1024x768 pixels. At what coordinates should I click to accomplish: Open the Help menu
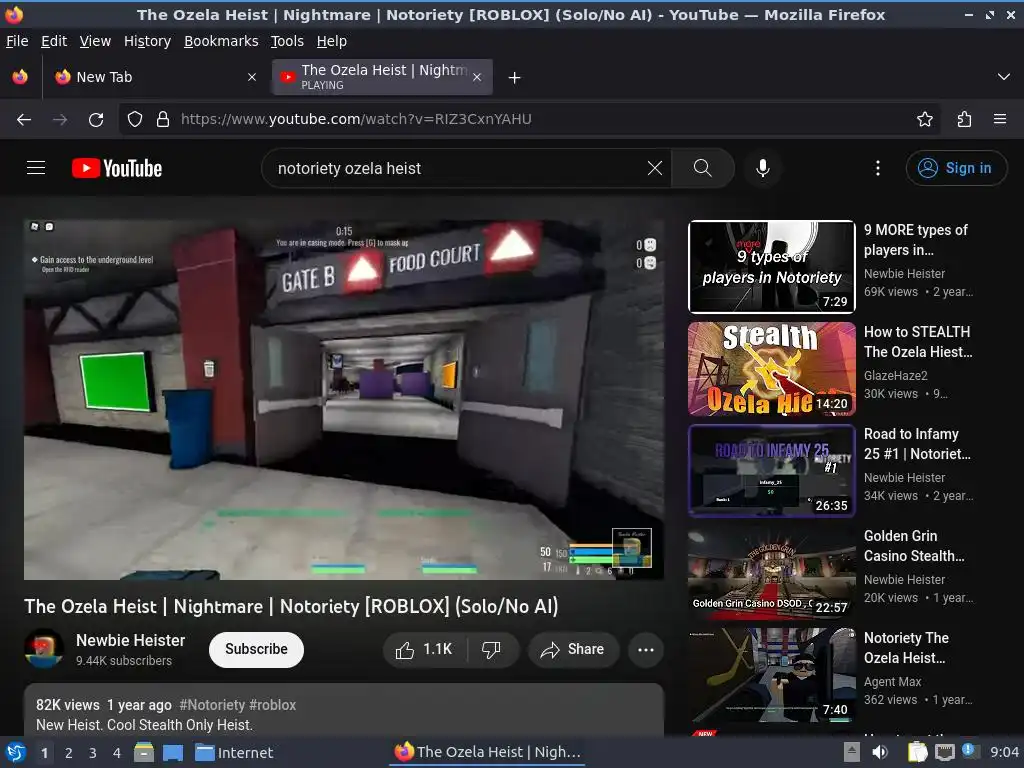(x=332, y=41)
